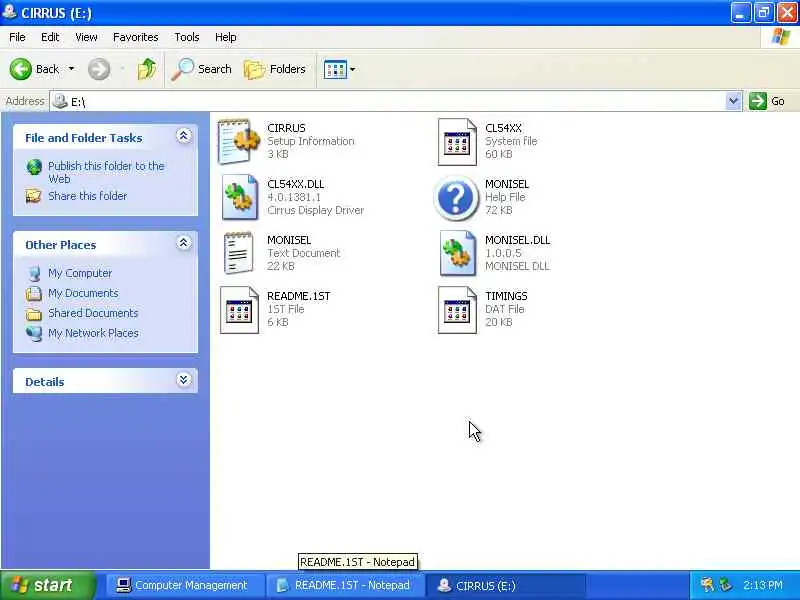Click the second system tray icon near clock
Screen dimensions: 800x600
pyautogui.click(x=725, y=585)
